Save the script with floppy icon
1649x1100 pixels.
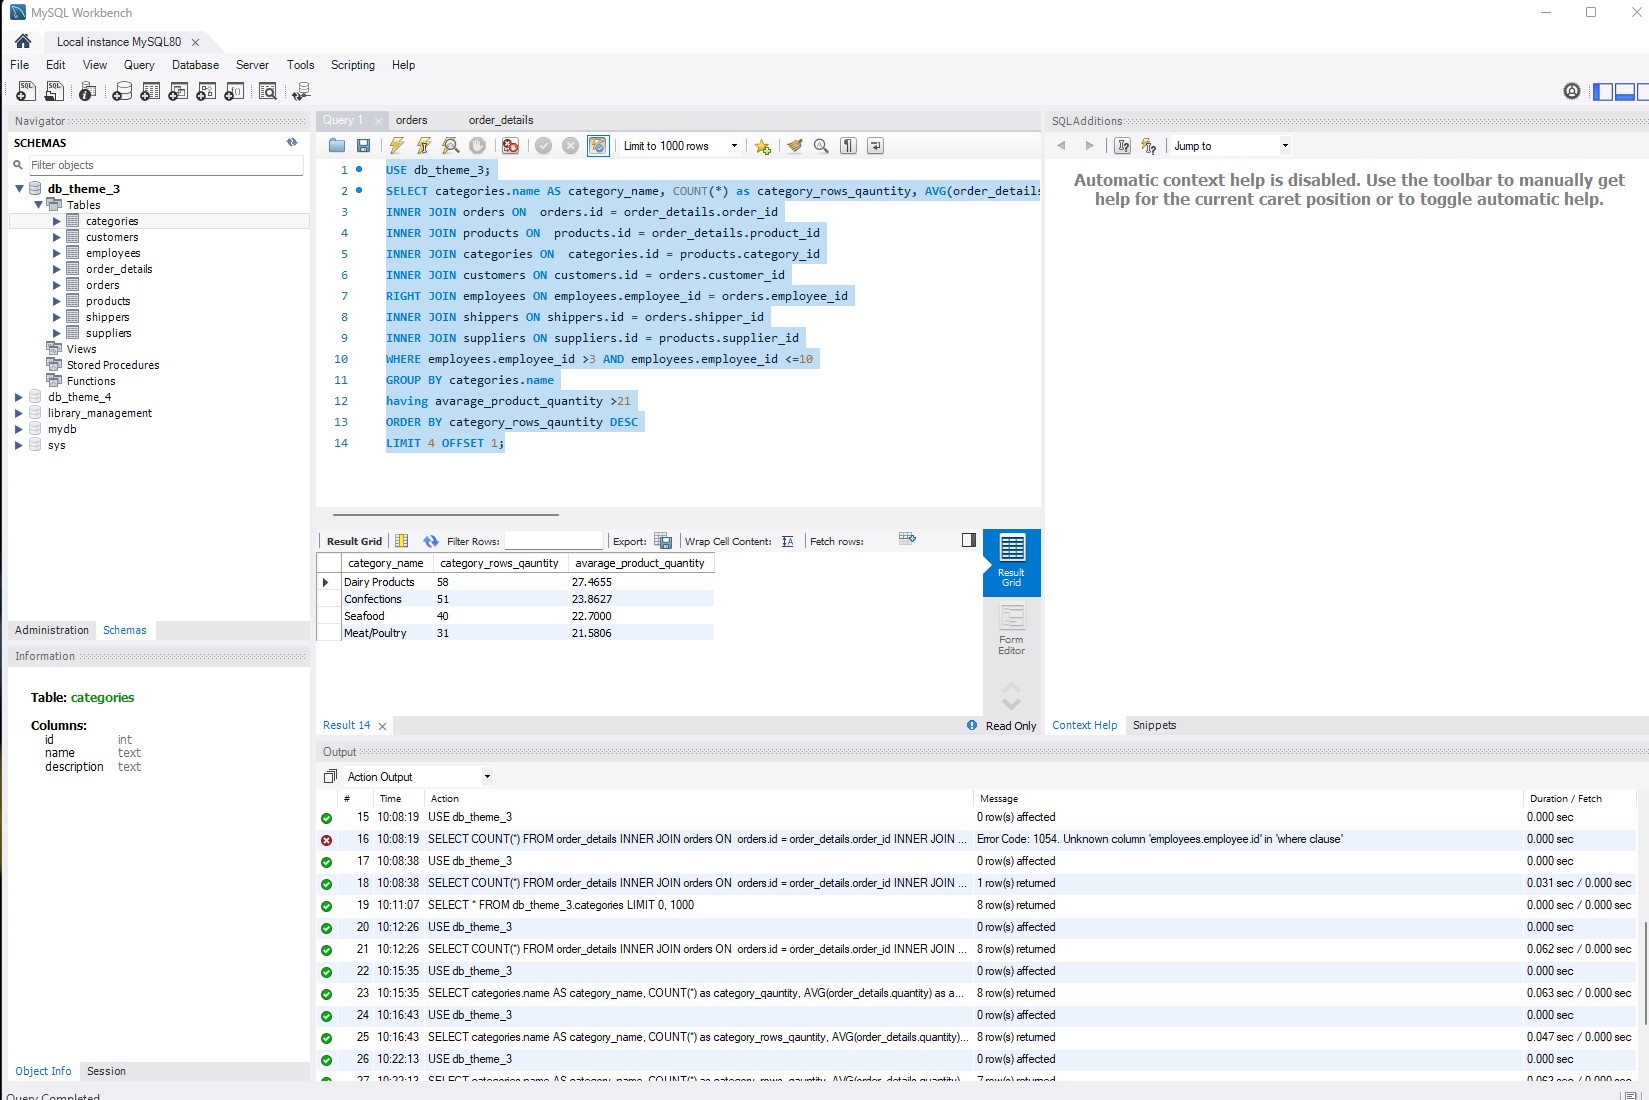(x=364, y=146)
